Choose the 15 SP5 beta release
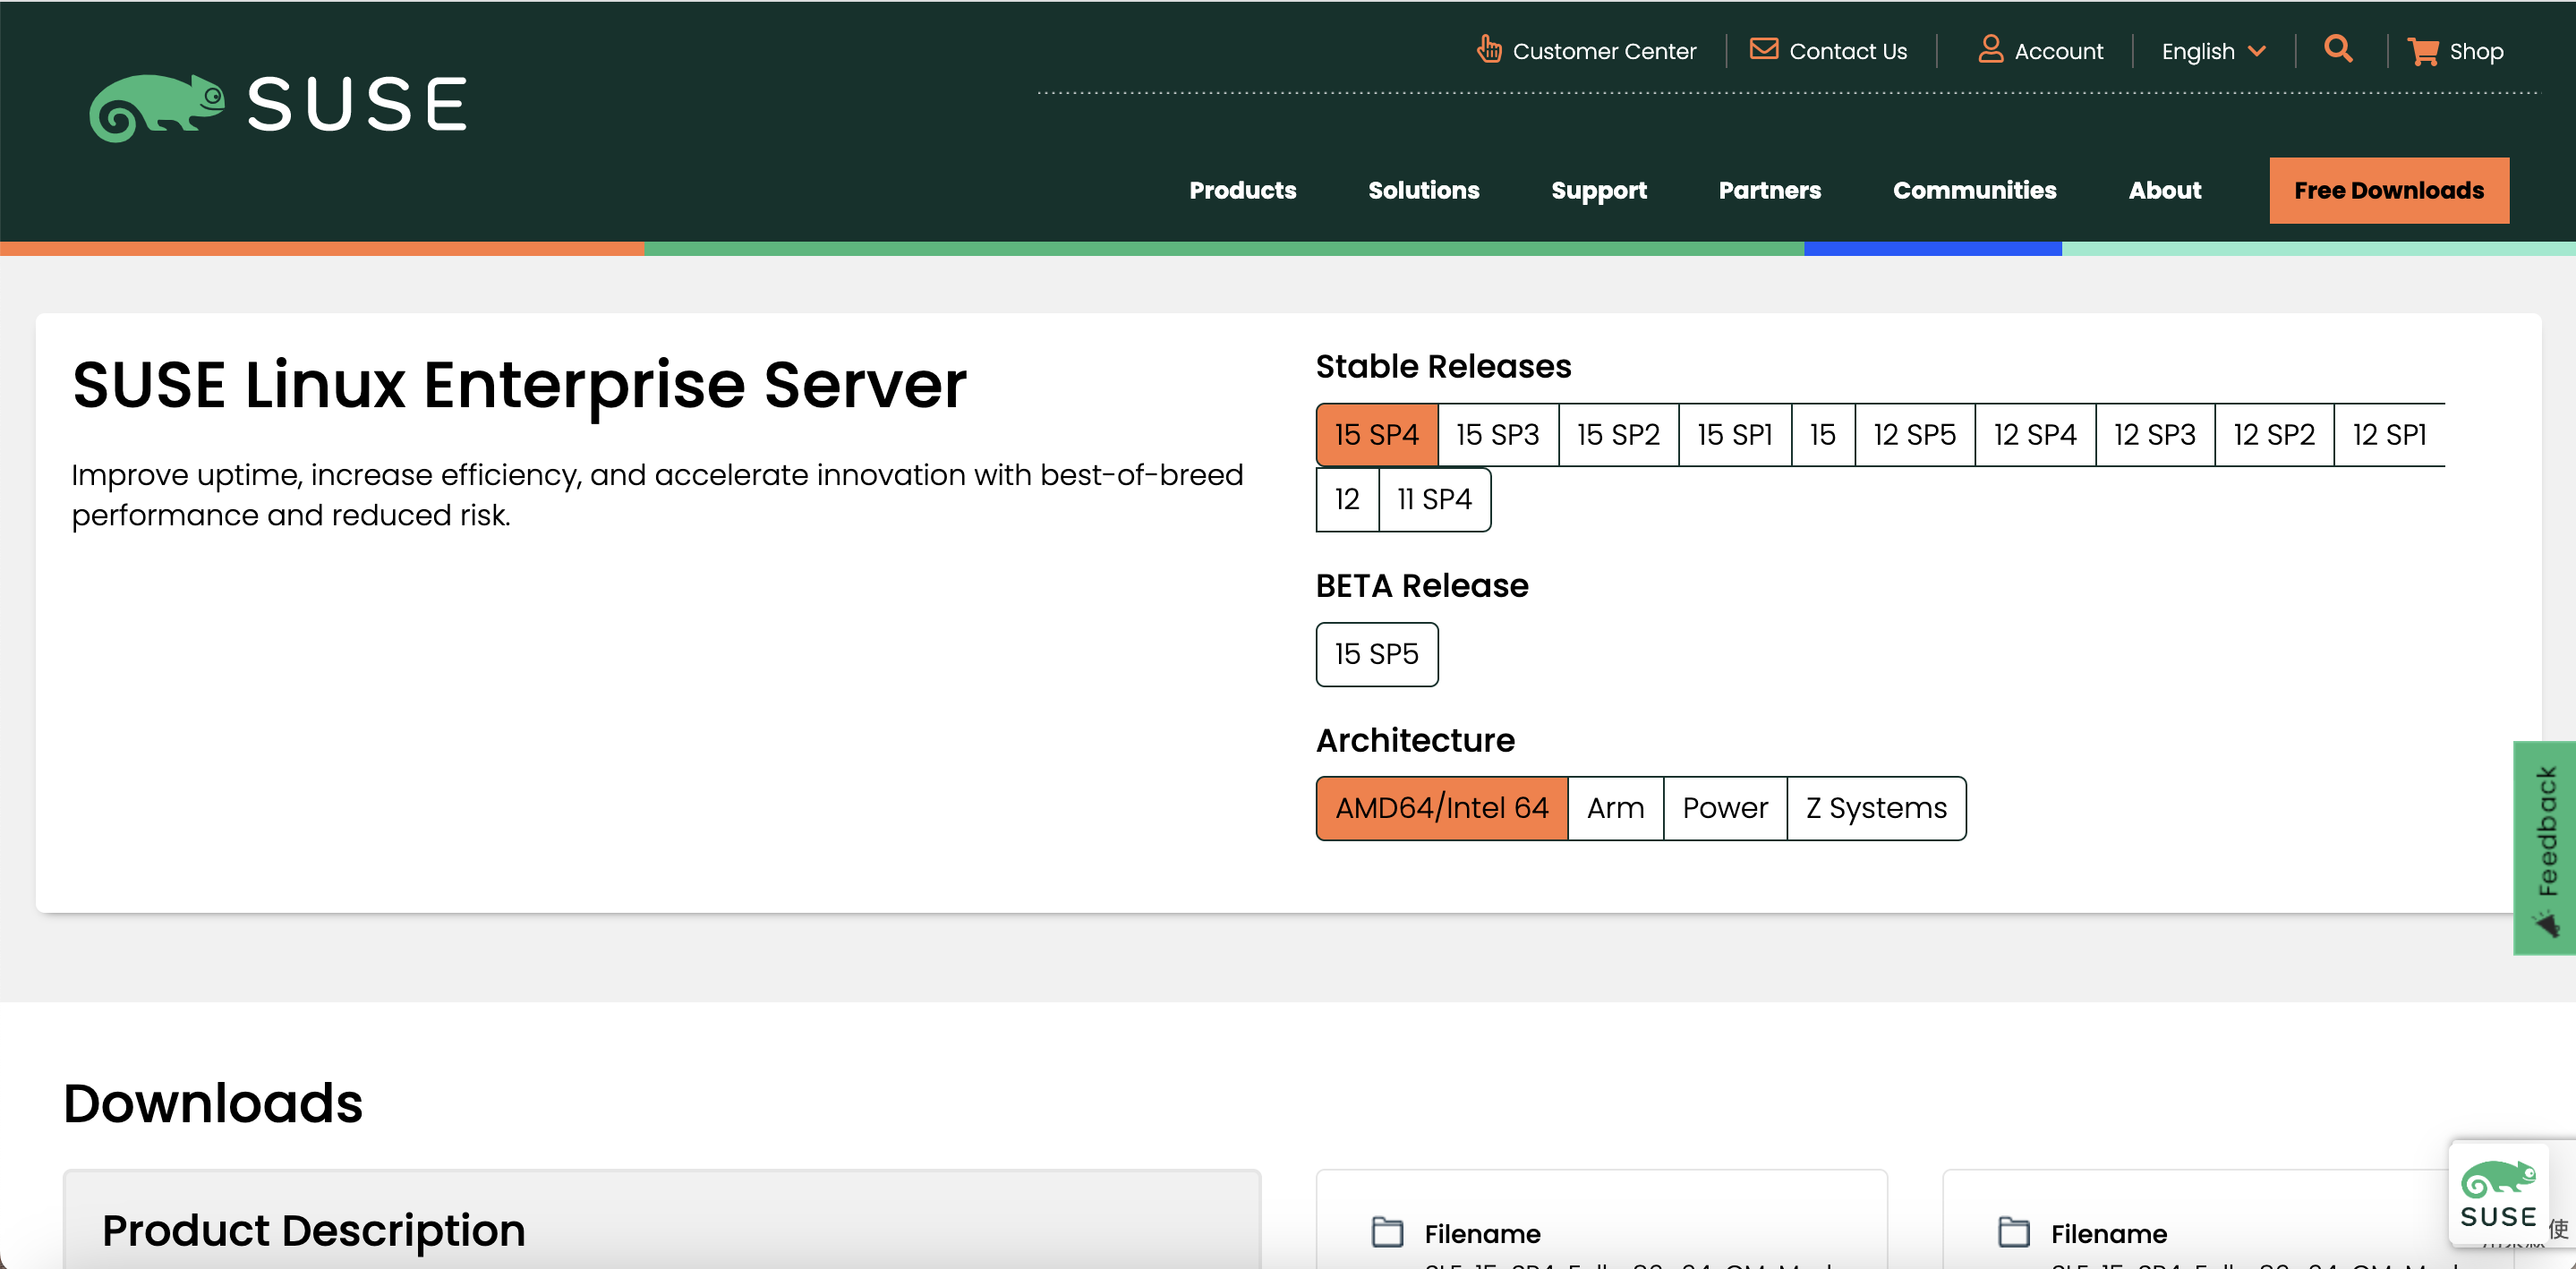2576x1269 pixels. coord(1376,654)
